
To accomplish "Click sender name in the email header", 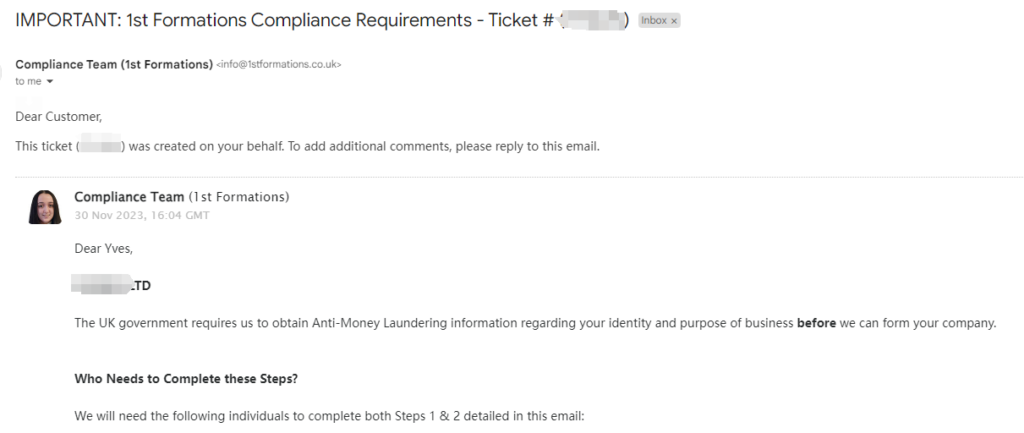I will pos(113,64).
